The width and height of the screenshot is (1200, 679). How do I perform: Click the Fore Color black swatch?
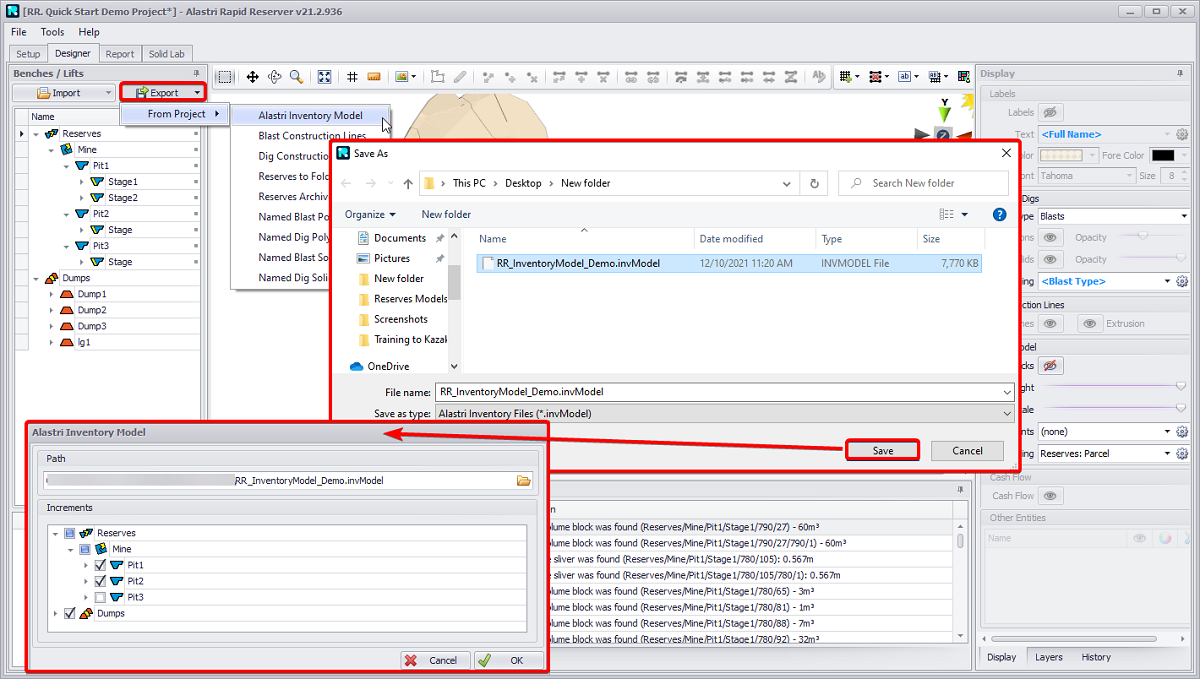pyautogui.click(x=1162, y=155)
